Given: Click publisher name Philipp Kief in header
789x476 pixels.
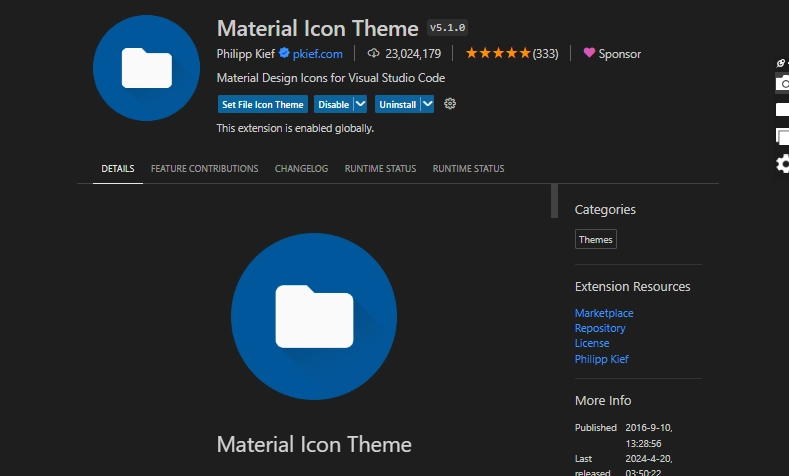Looking at the screenshot, I should pos(246,54).
